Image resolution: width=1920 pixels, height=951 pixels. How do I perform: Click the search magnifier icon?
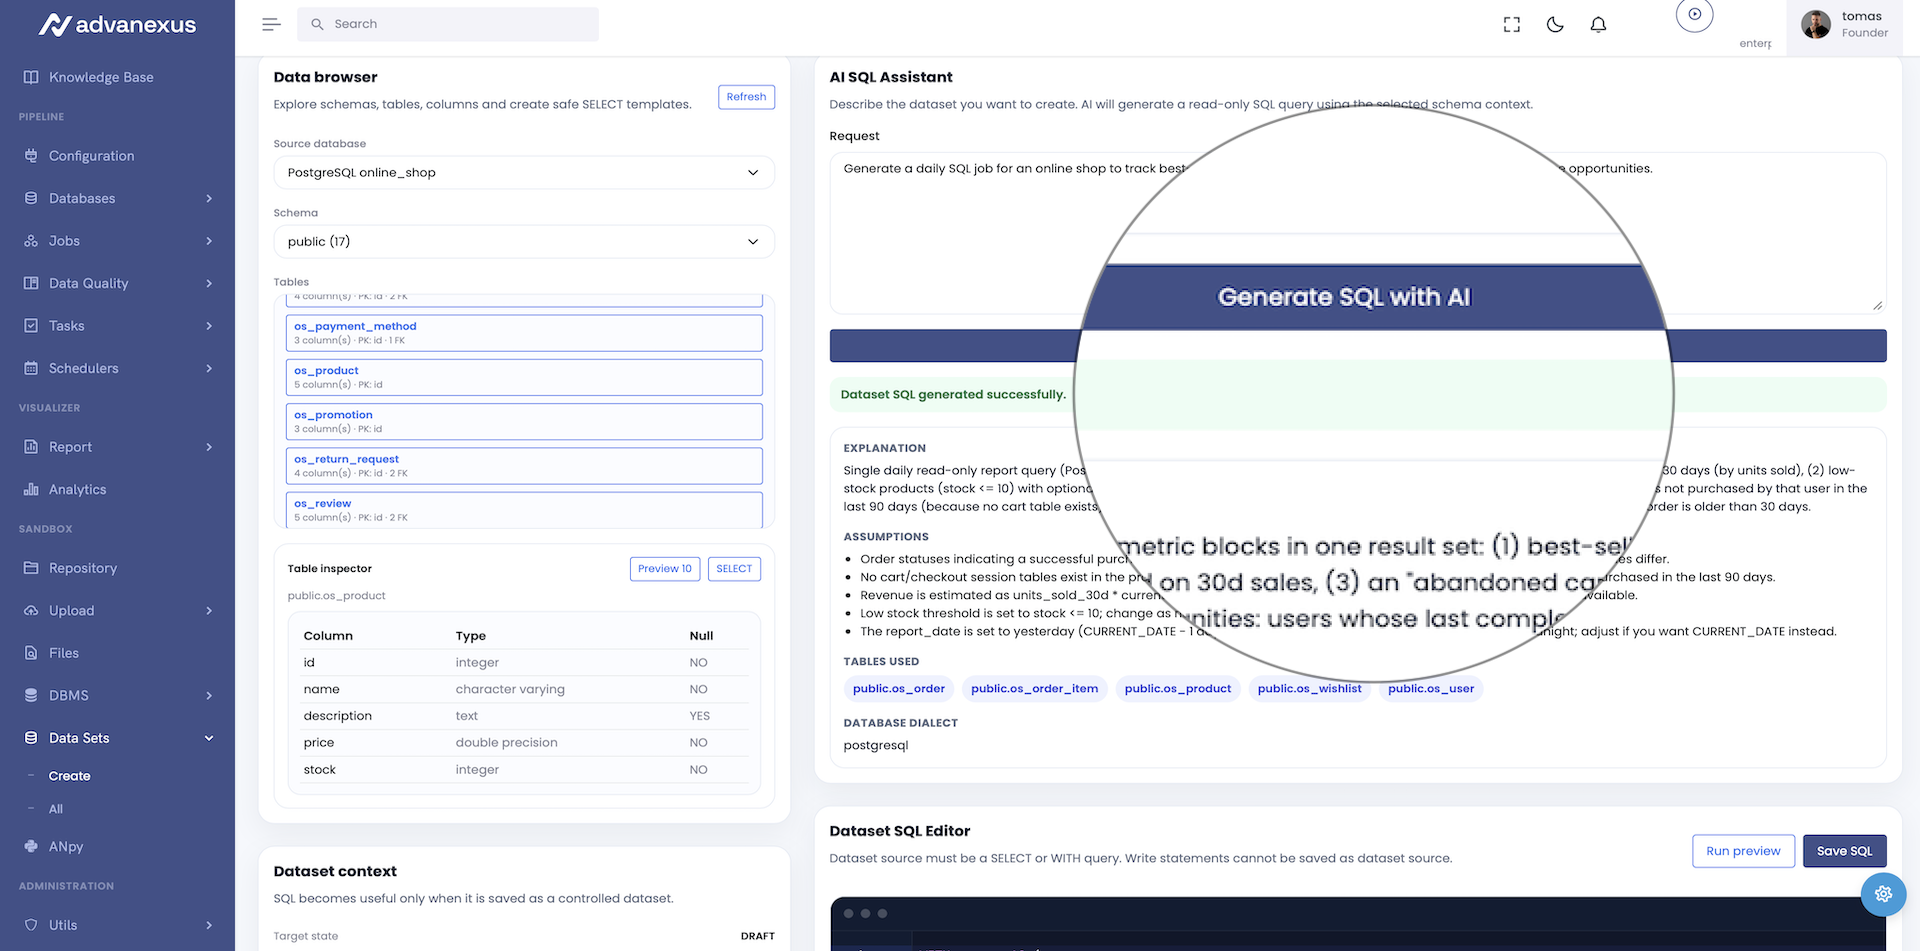pos(317,24)
